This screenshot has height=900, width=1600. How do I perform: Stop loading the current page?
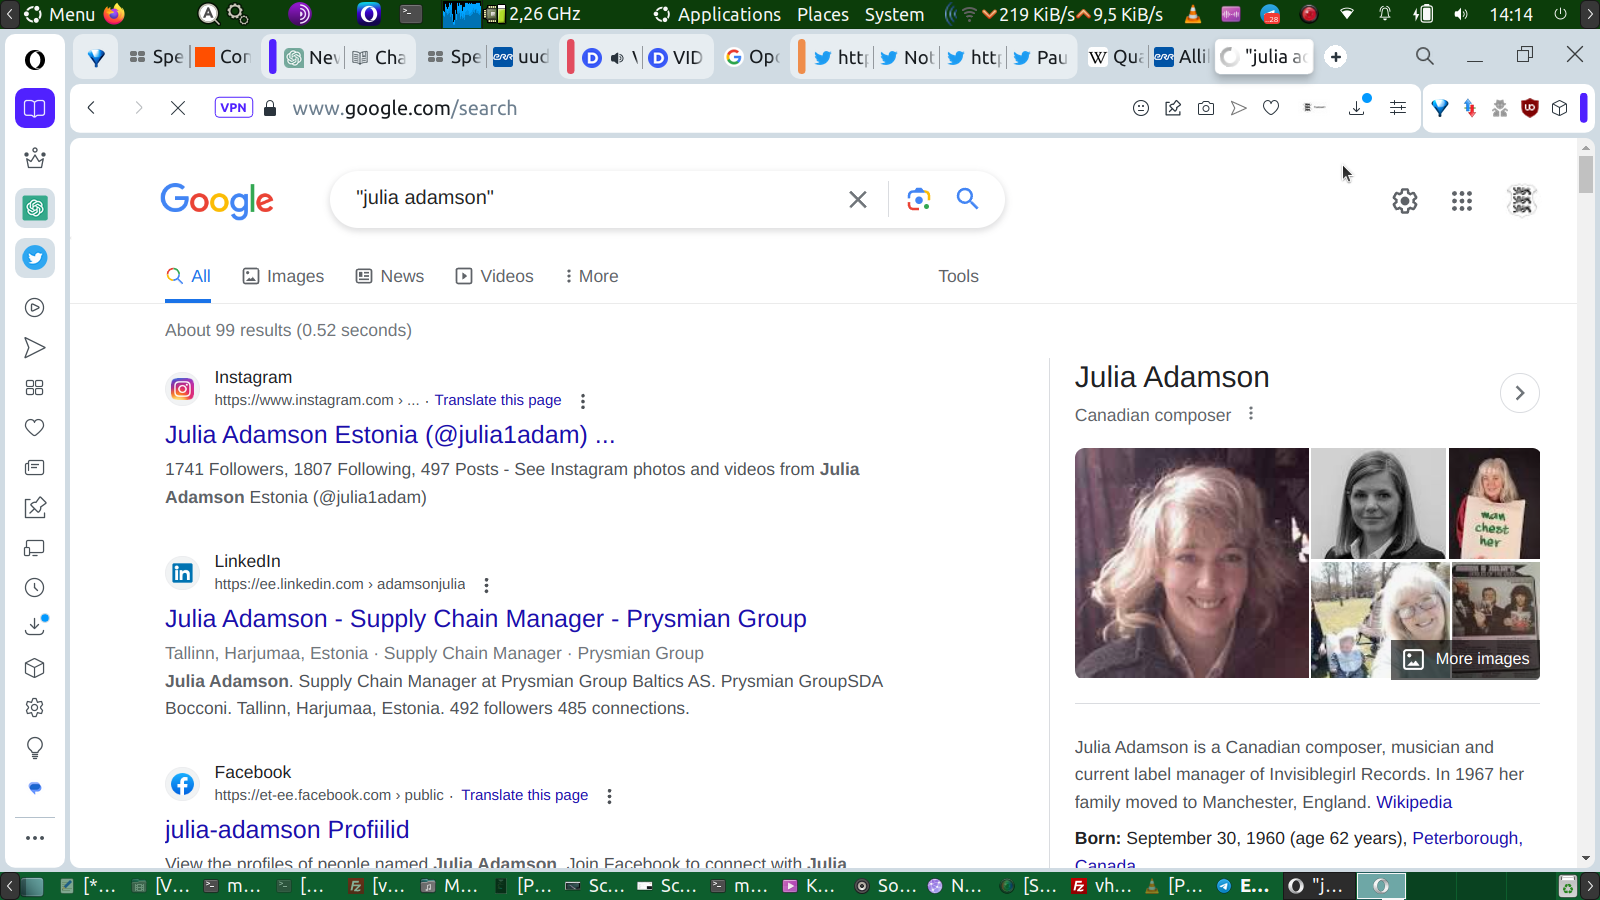(x=178, y=108)
